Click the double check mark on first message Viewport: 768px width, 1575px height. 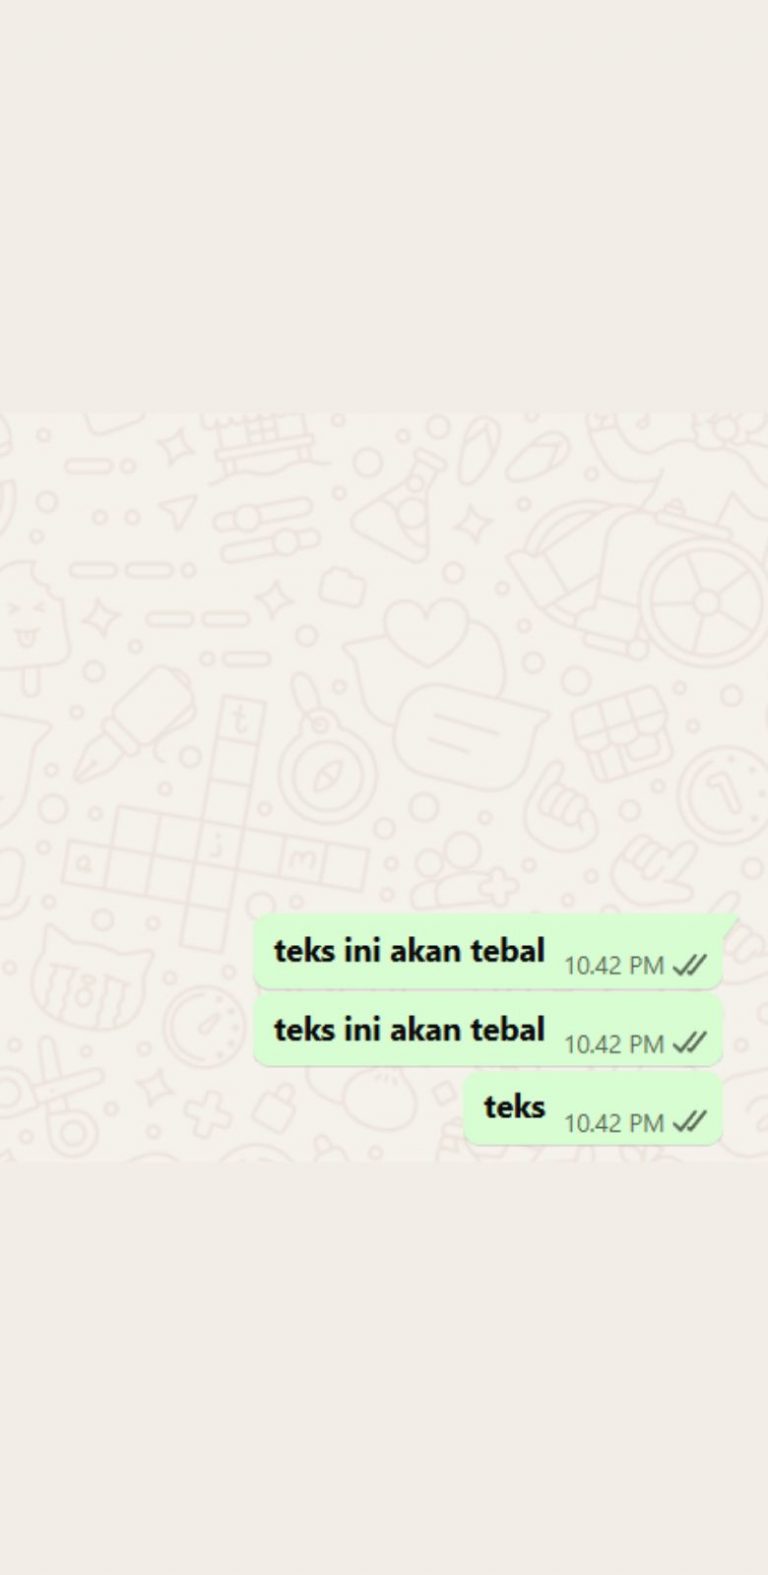tap(690, 965)
